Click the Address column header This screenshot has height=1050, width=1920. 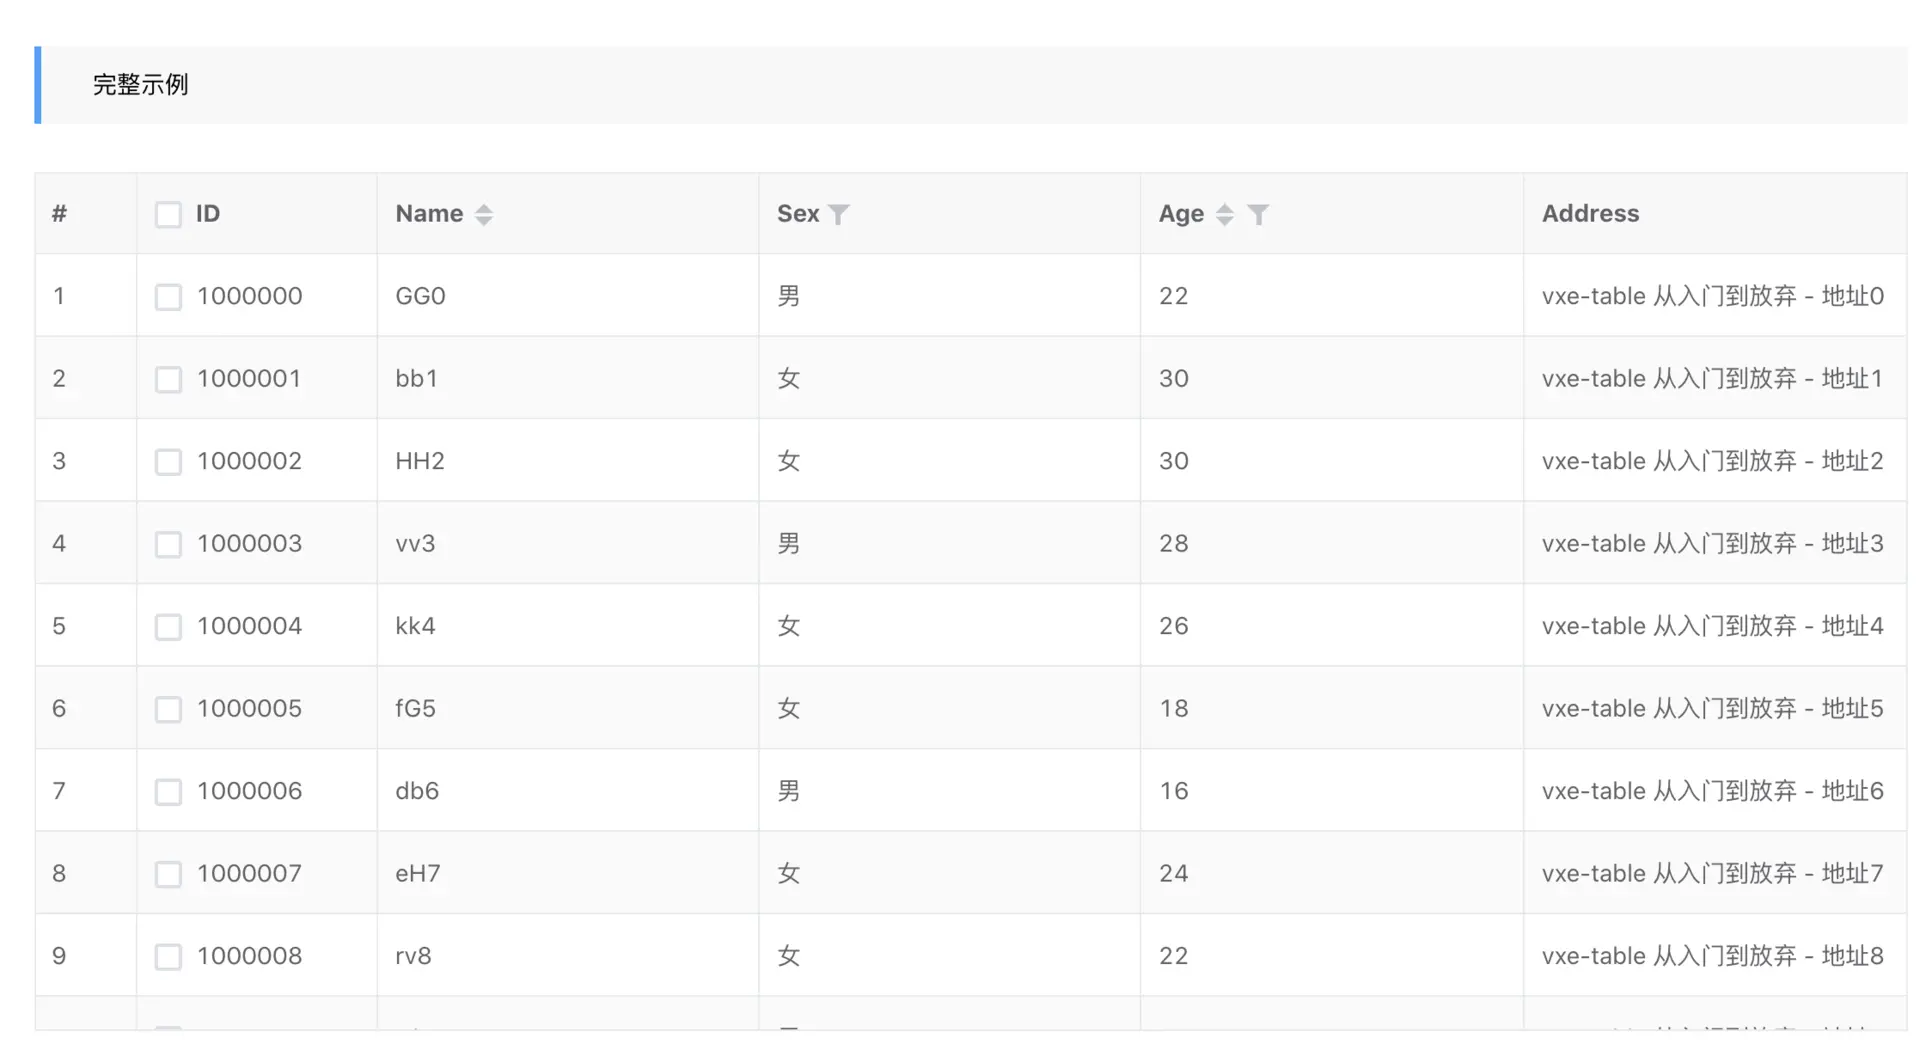(1590, 214)
